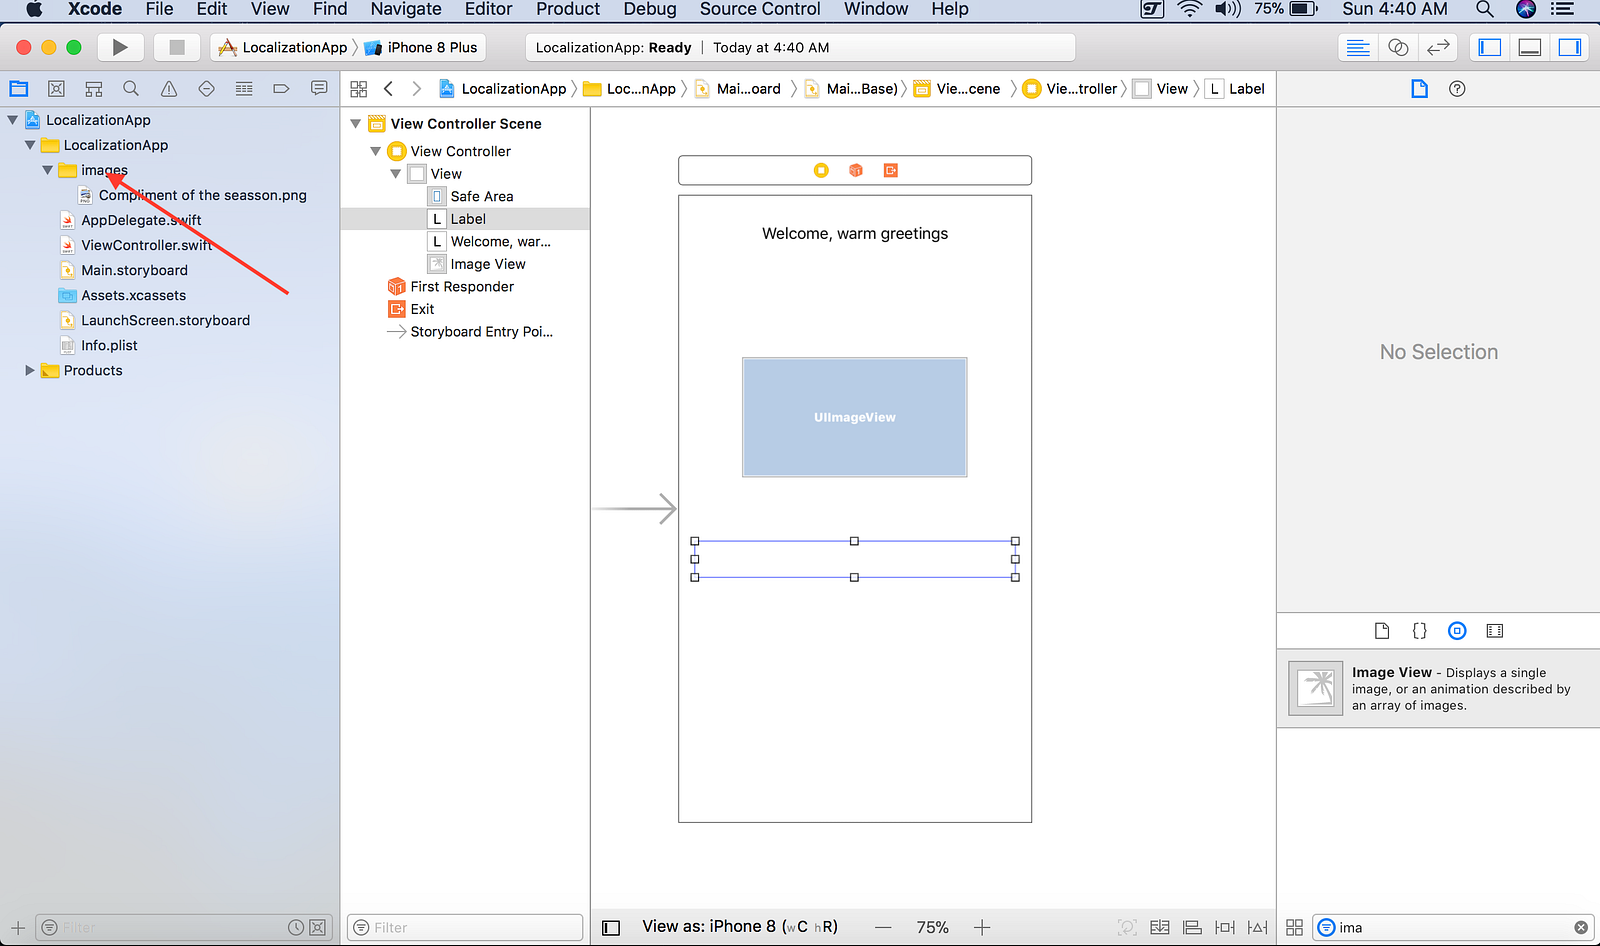Click the Add New Constraints button
Viewport: 1600px width, 946px height.
[1225, 928]
